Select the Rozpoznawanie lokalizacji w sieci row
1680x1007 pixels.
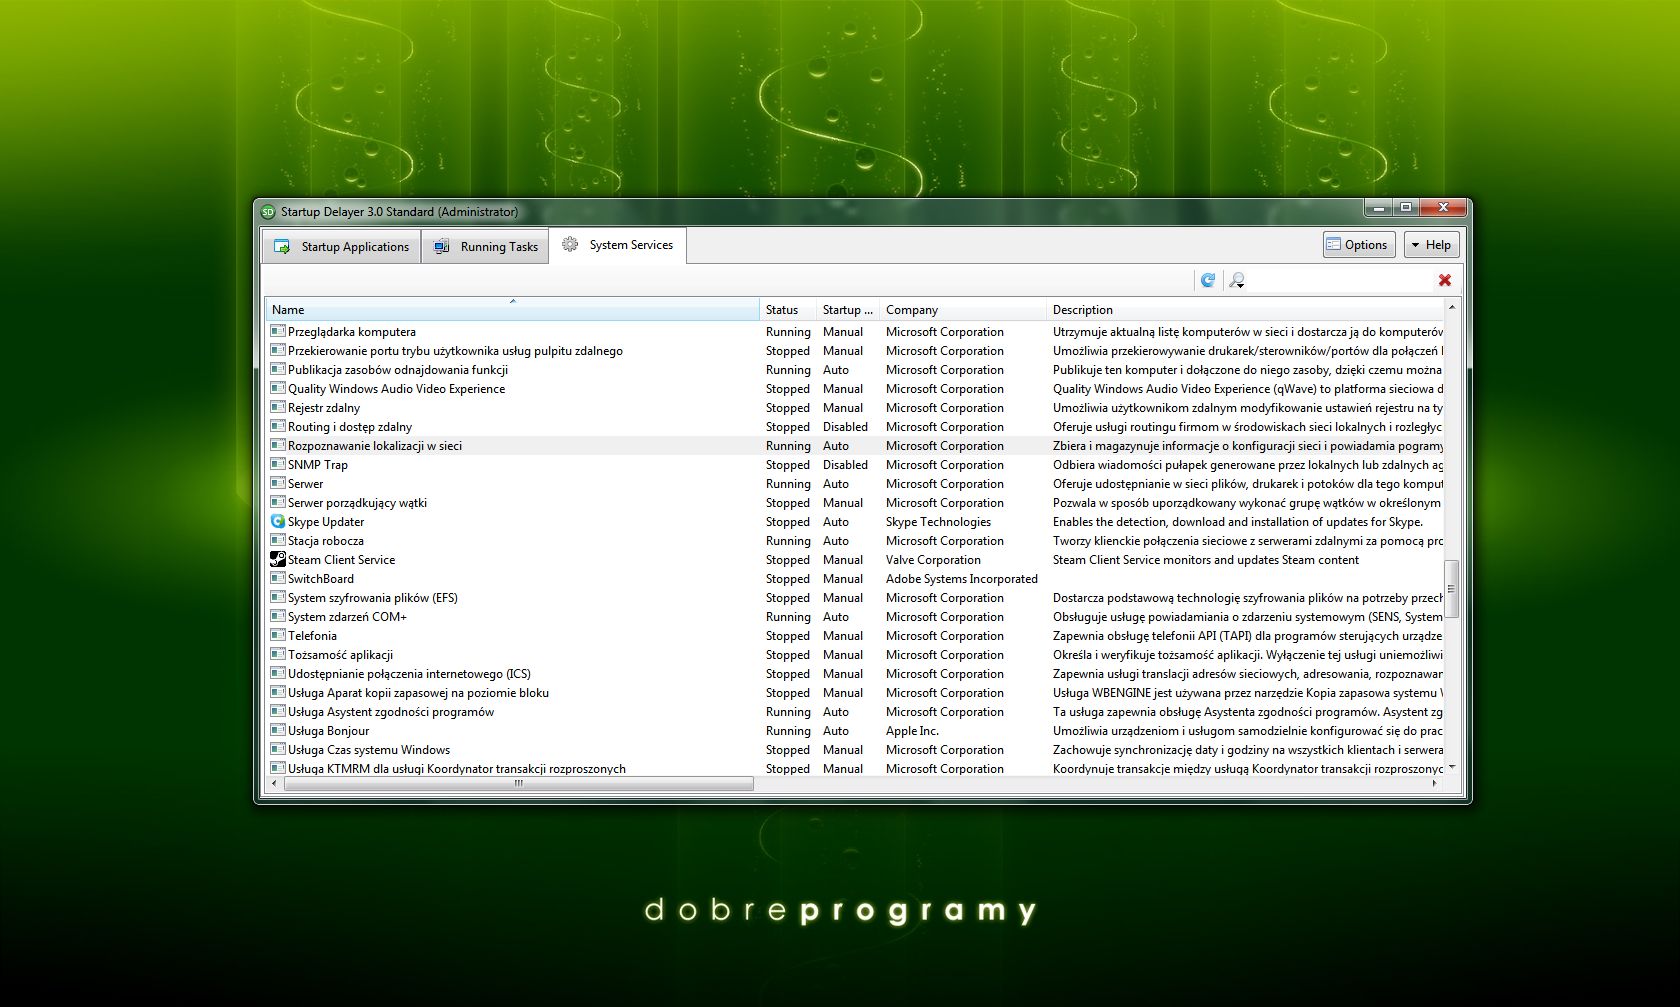click(x=855, y=446)
